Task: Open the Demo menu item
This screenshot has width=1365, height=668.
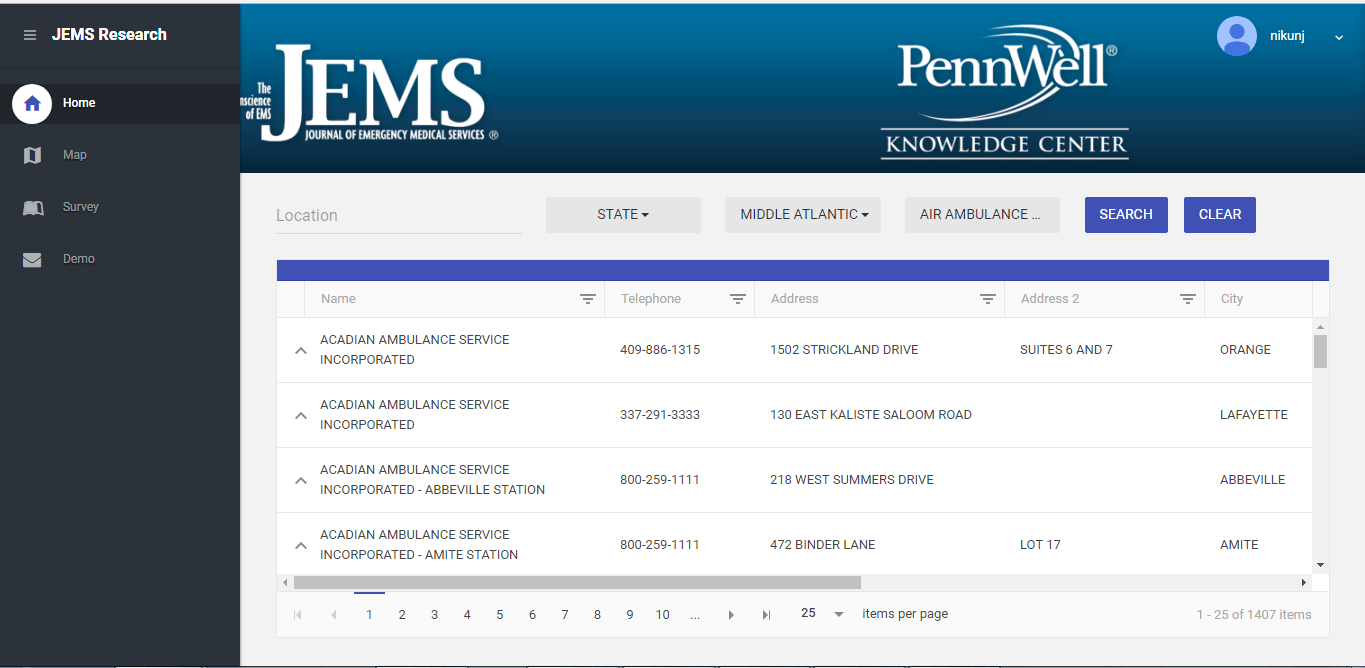Action: coord(120,259)
